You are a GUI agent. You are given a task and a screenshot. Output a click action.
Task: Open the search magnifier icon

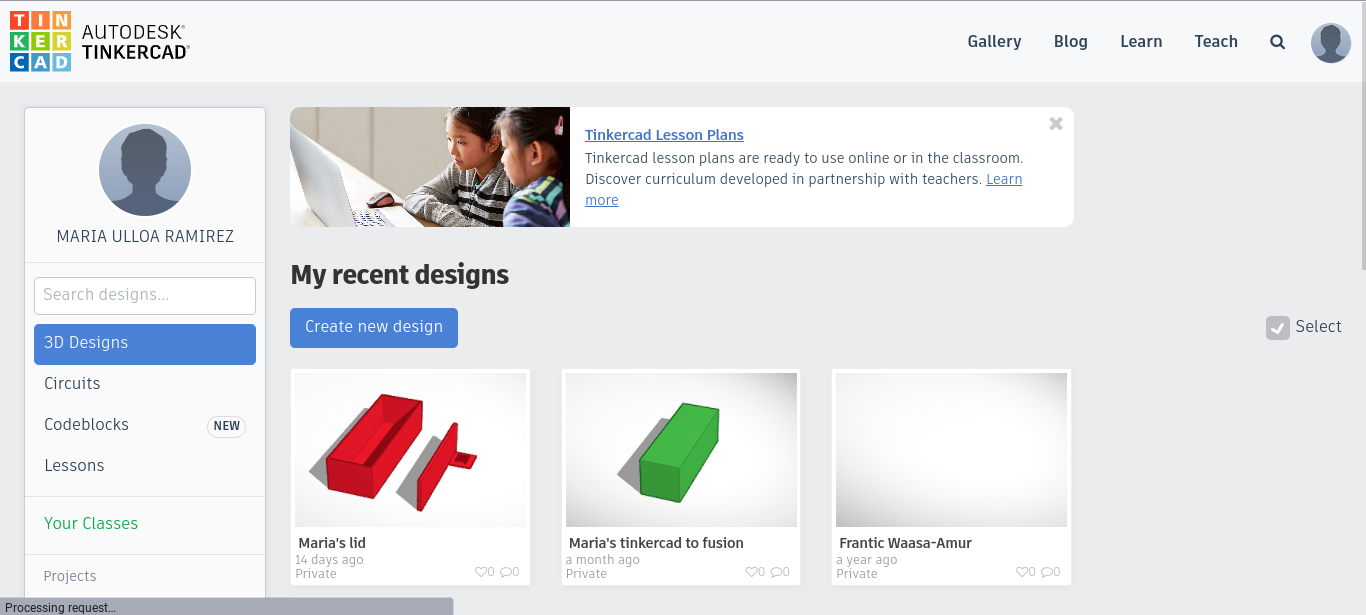coord(1277,42)
